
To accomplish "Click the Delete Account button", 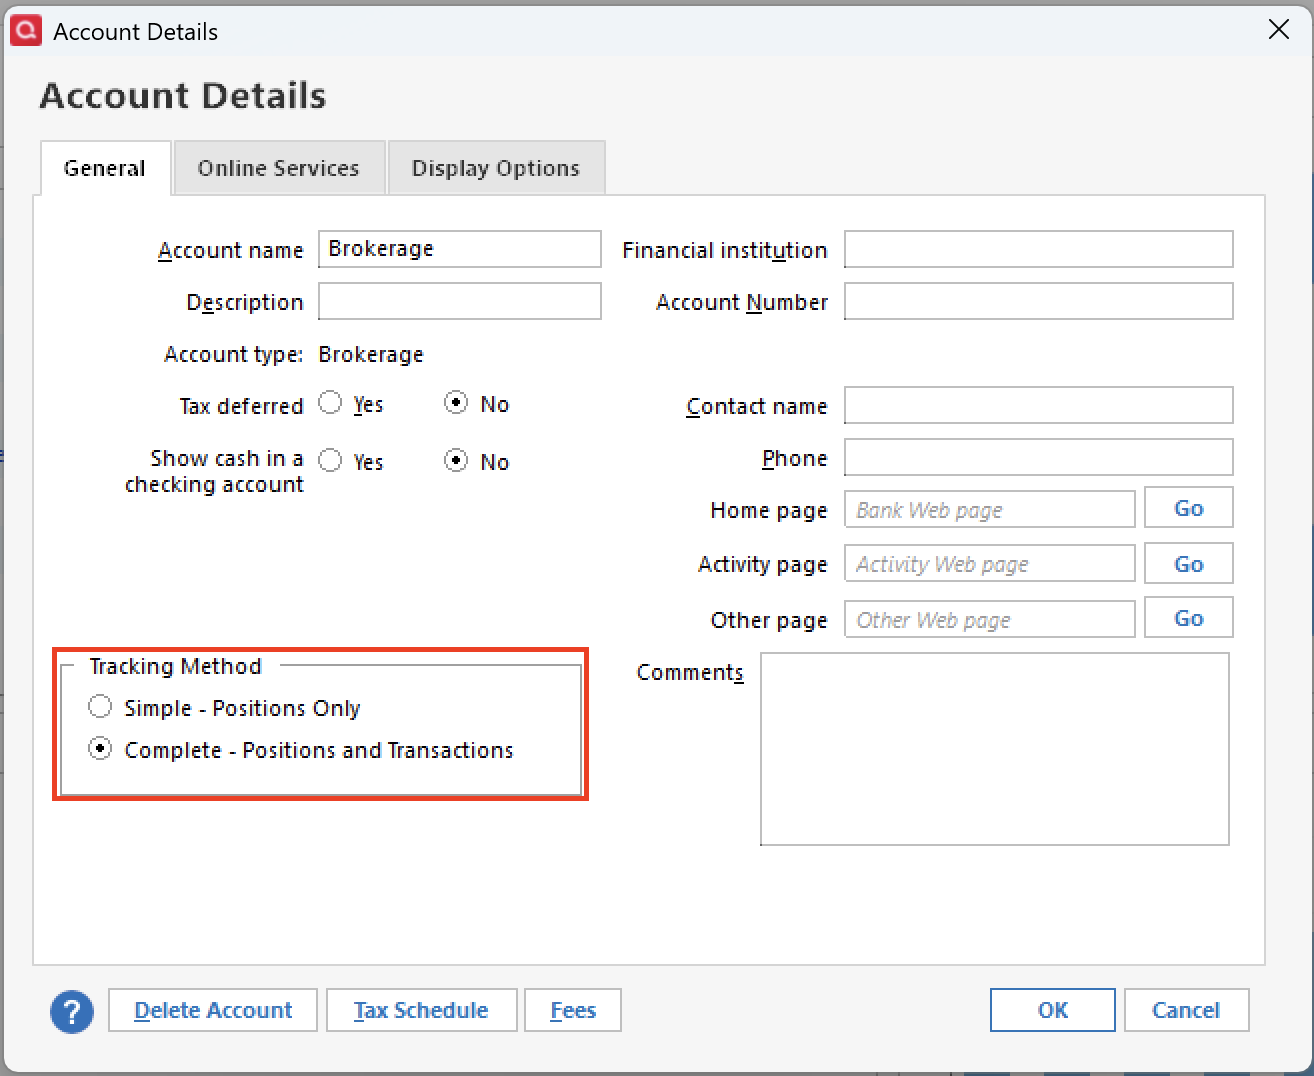I will click(213, 1010).
